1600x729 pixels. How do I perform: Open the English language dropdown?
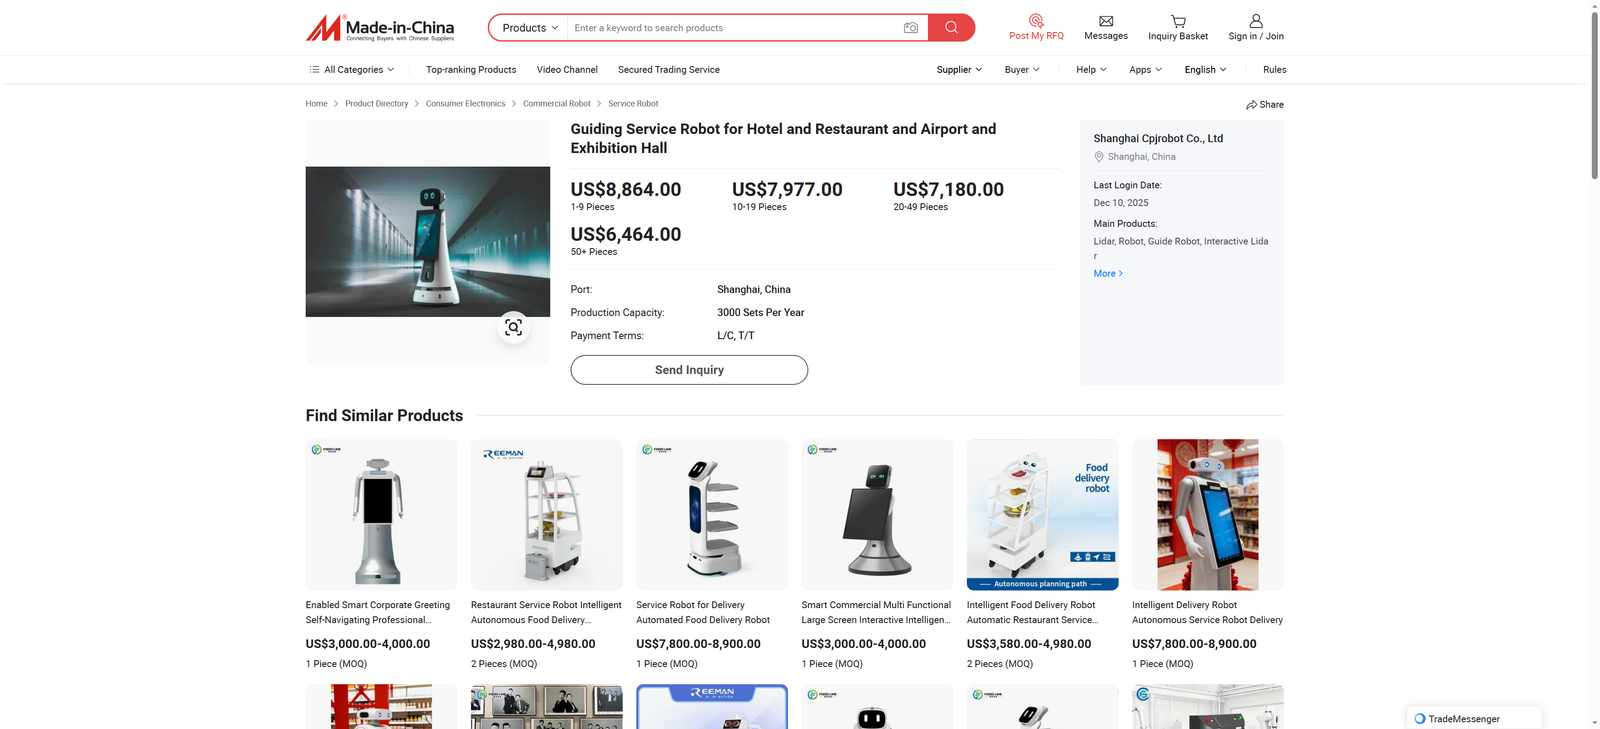[x=1205, y=70]
